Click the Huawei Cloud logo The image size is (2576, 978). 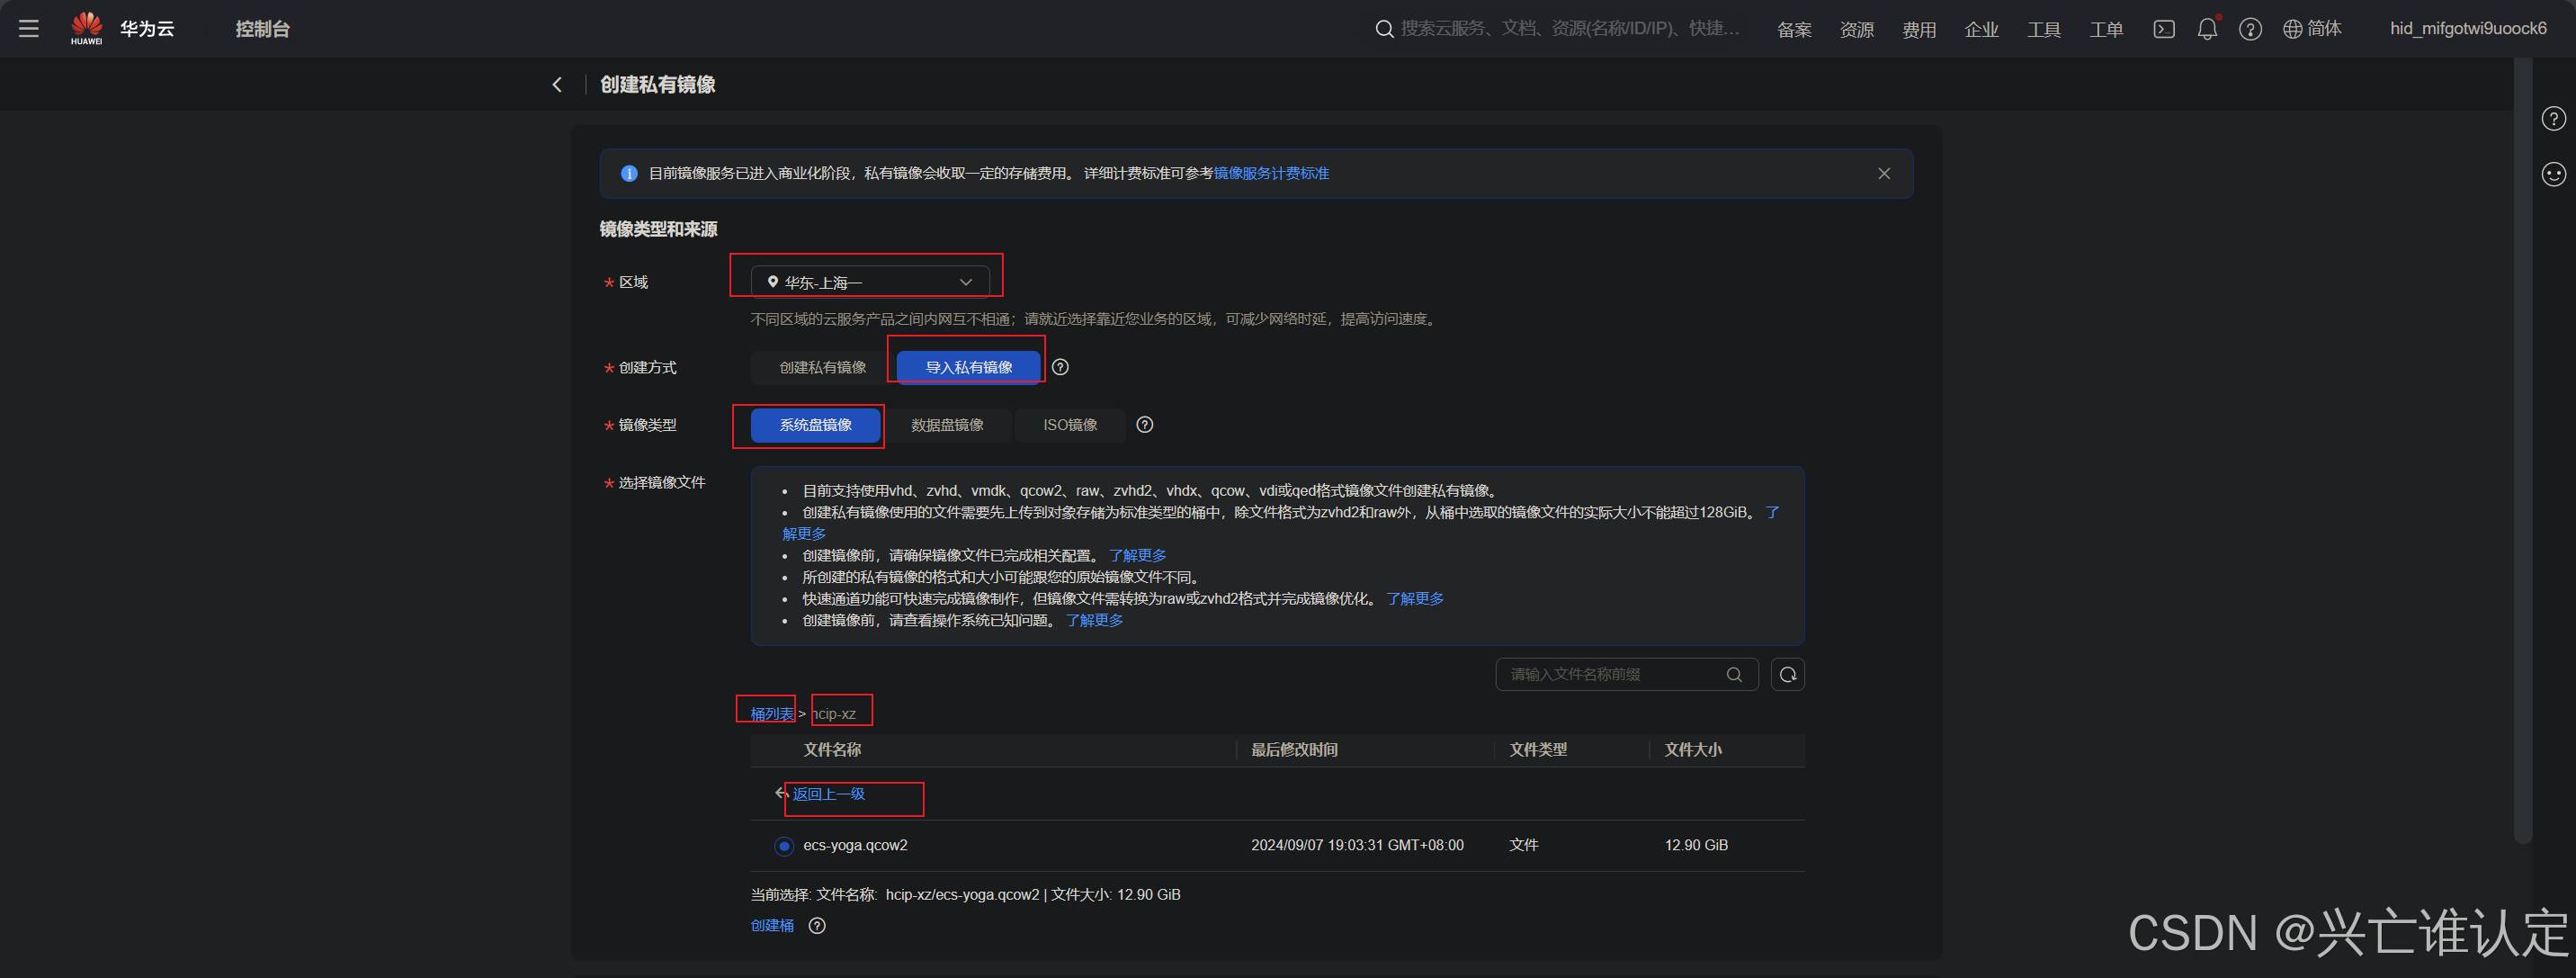pos(122,29)
